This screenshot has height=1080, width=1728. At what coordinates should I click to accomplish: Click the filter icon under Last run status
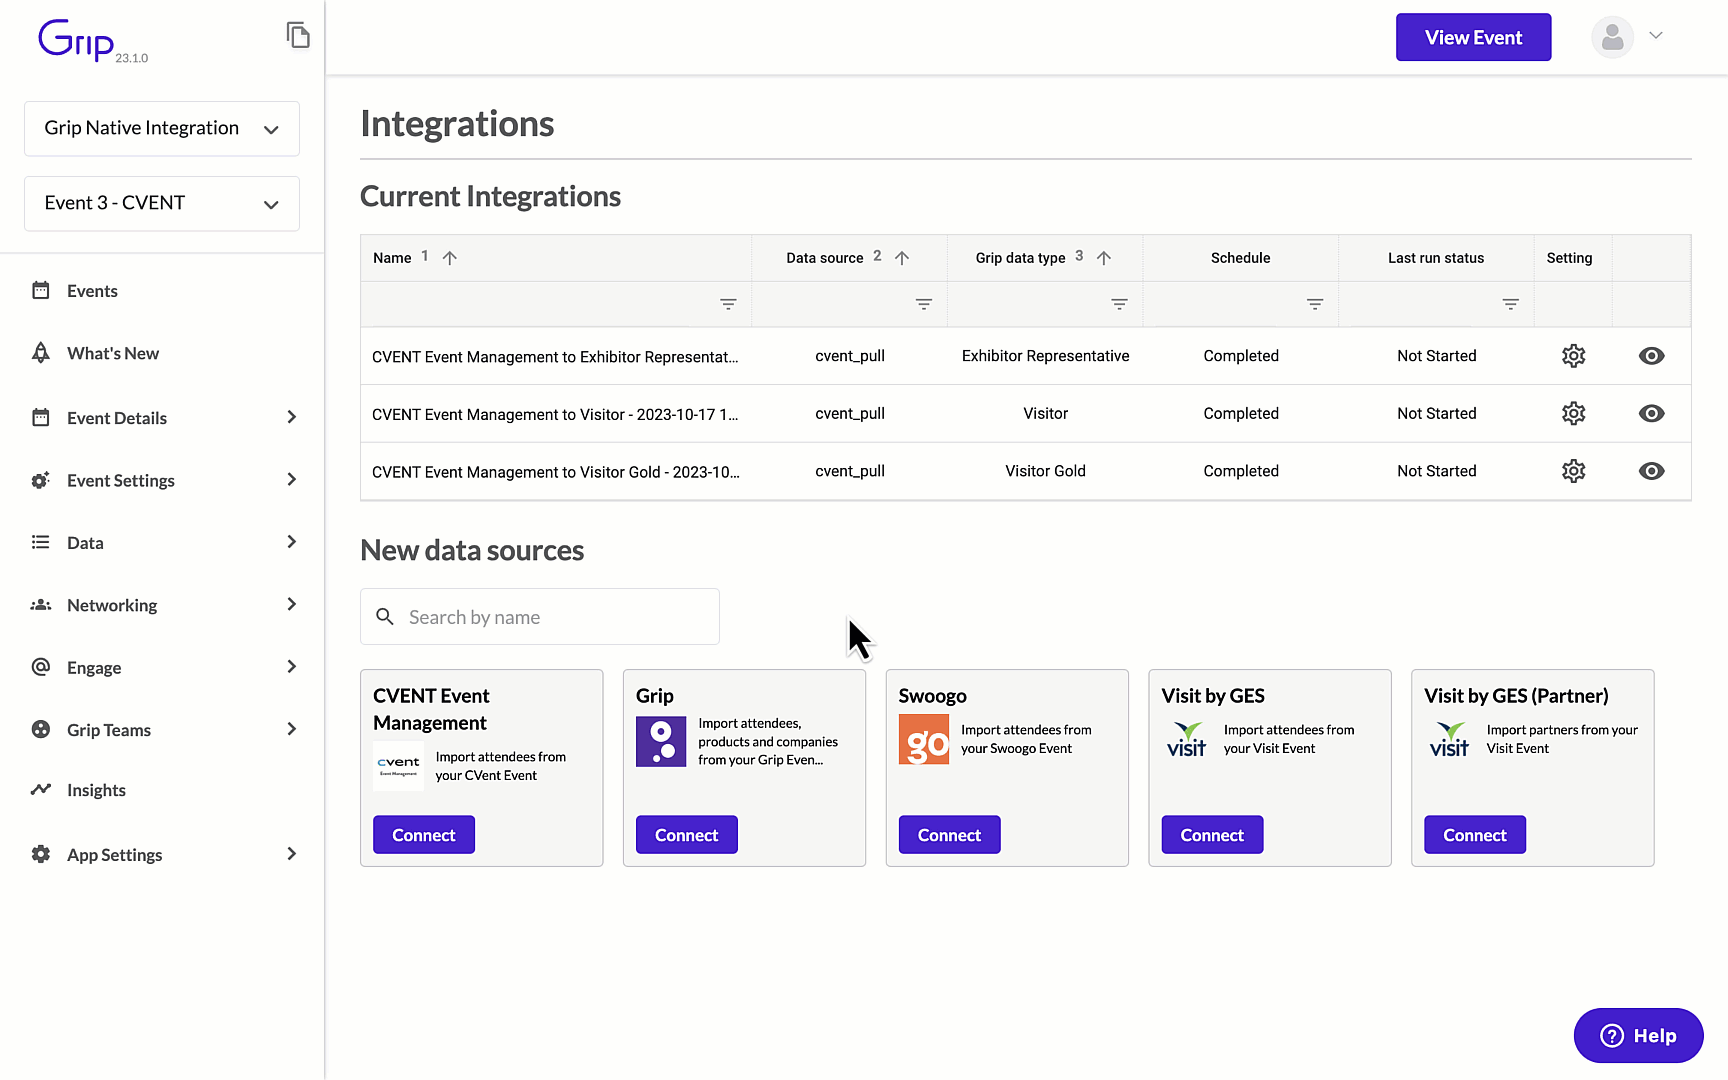coord(1510,304)
